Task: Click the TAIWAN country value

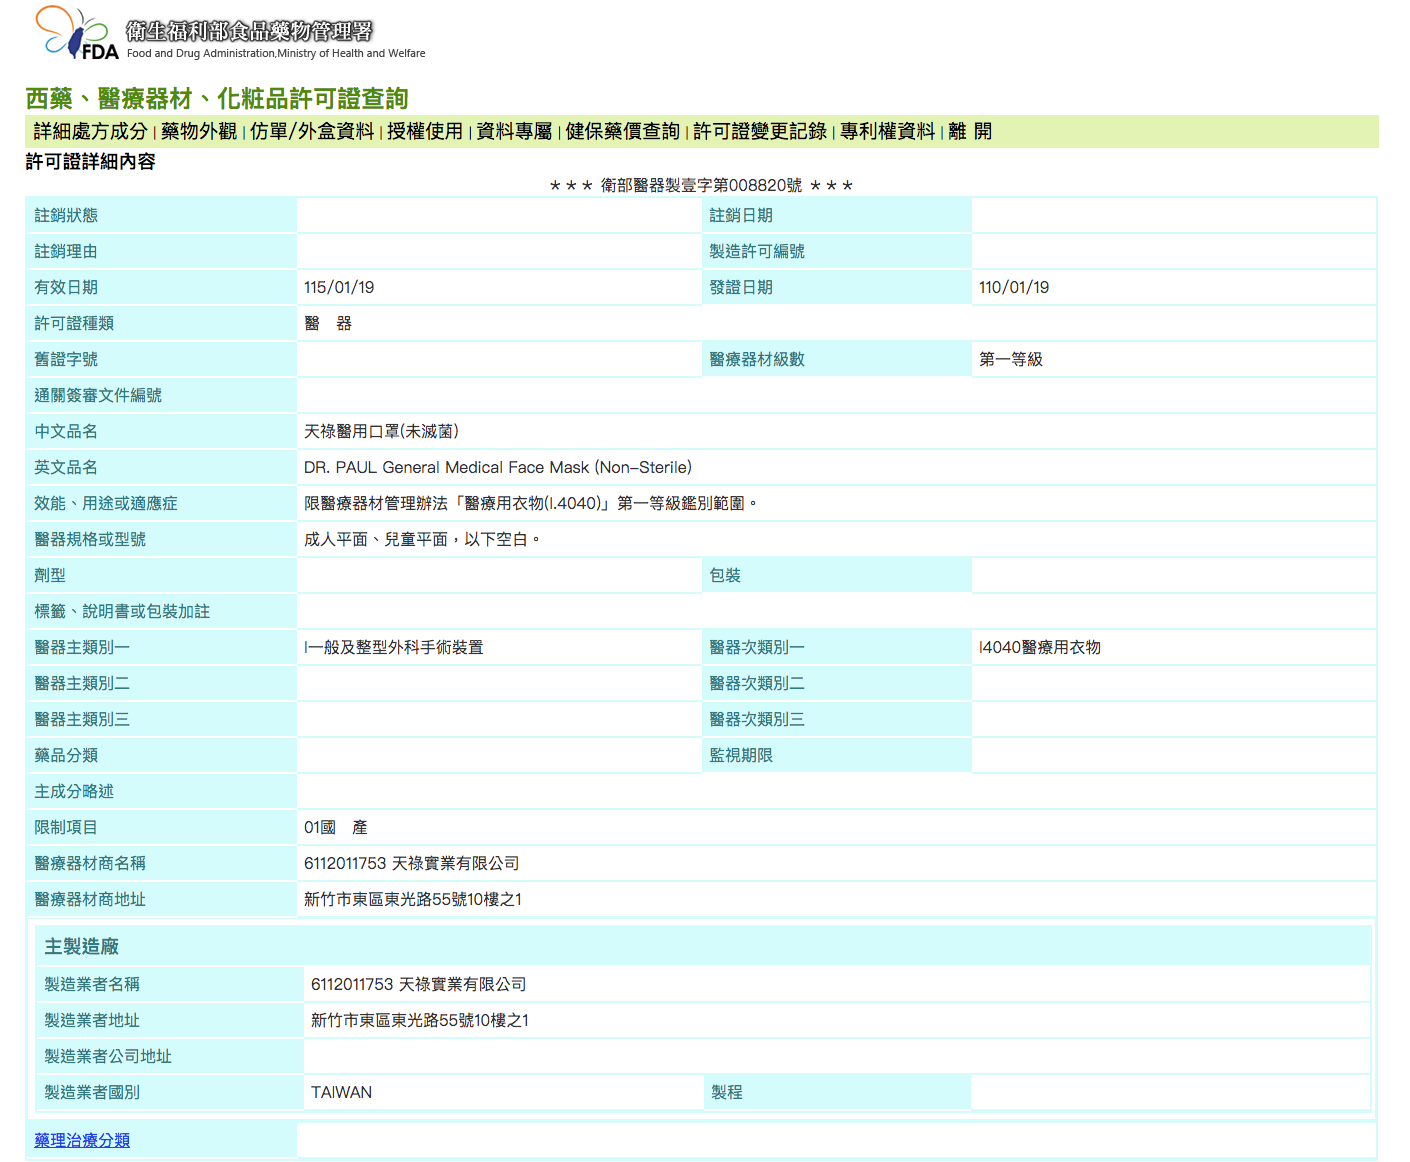Action: coord(341,1092)
